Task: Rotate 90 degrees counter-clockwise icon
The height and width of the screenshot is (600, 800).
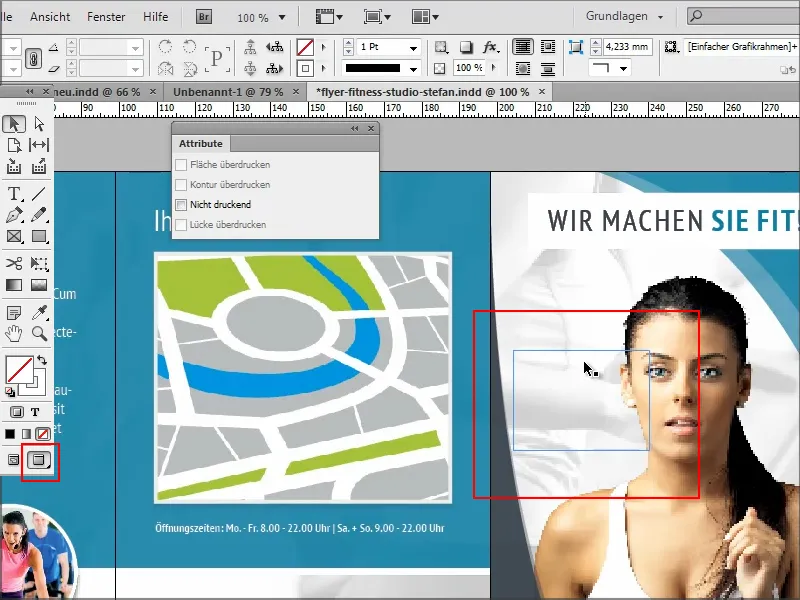Action: 189,47
